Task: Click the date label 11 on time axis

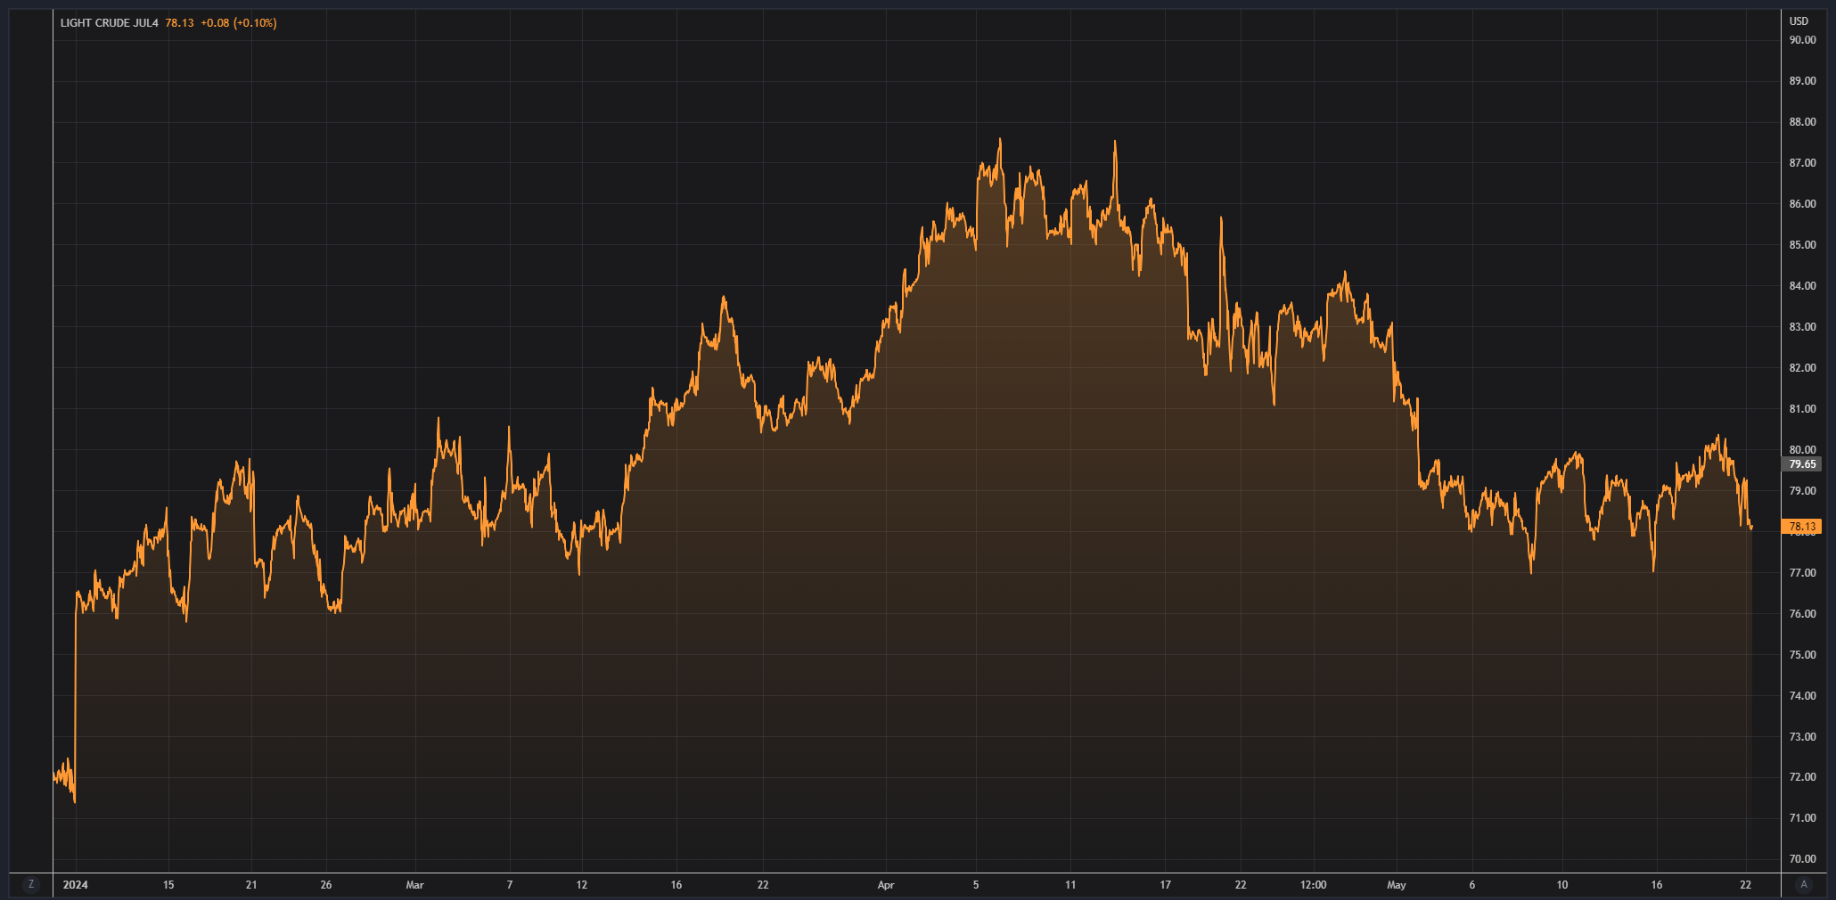Action: pos(1070,885)
